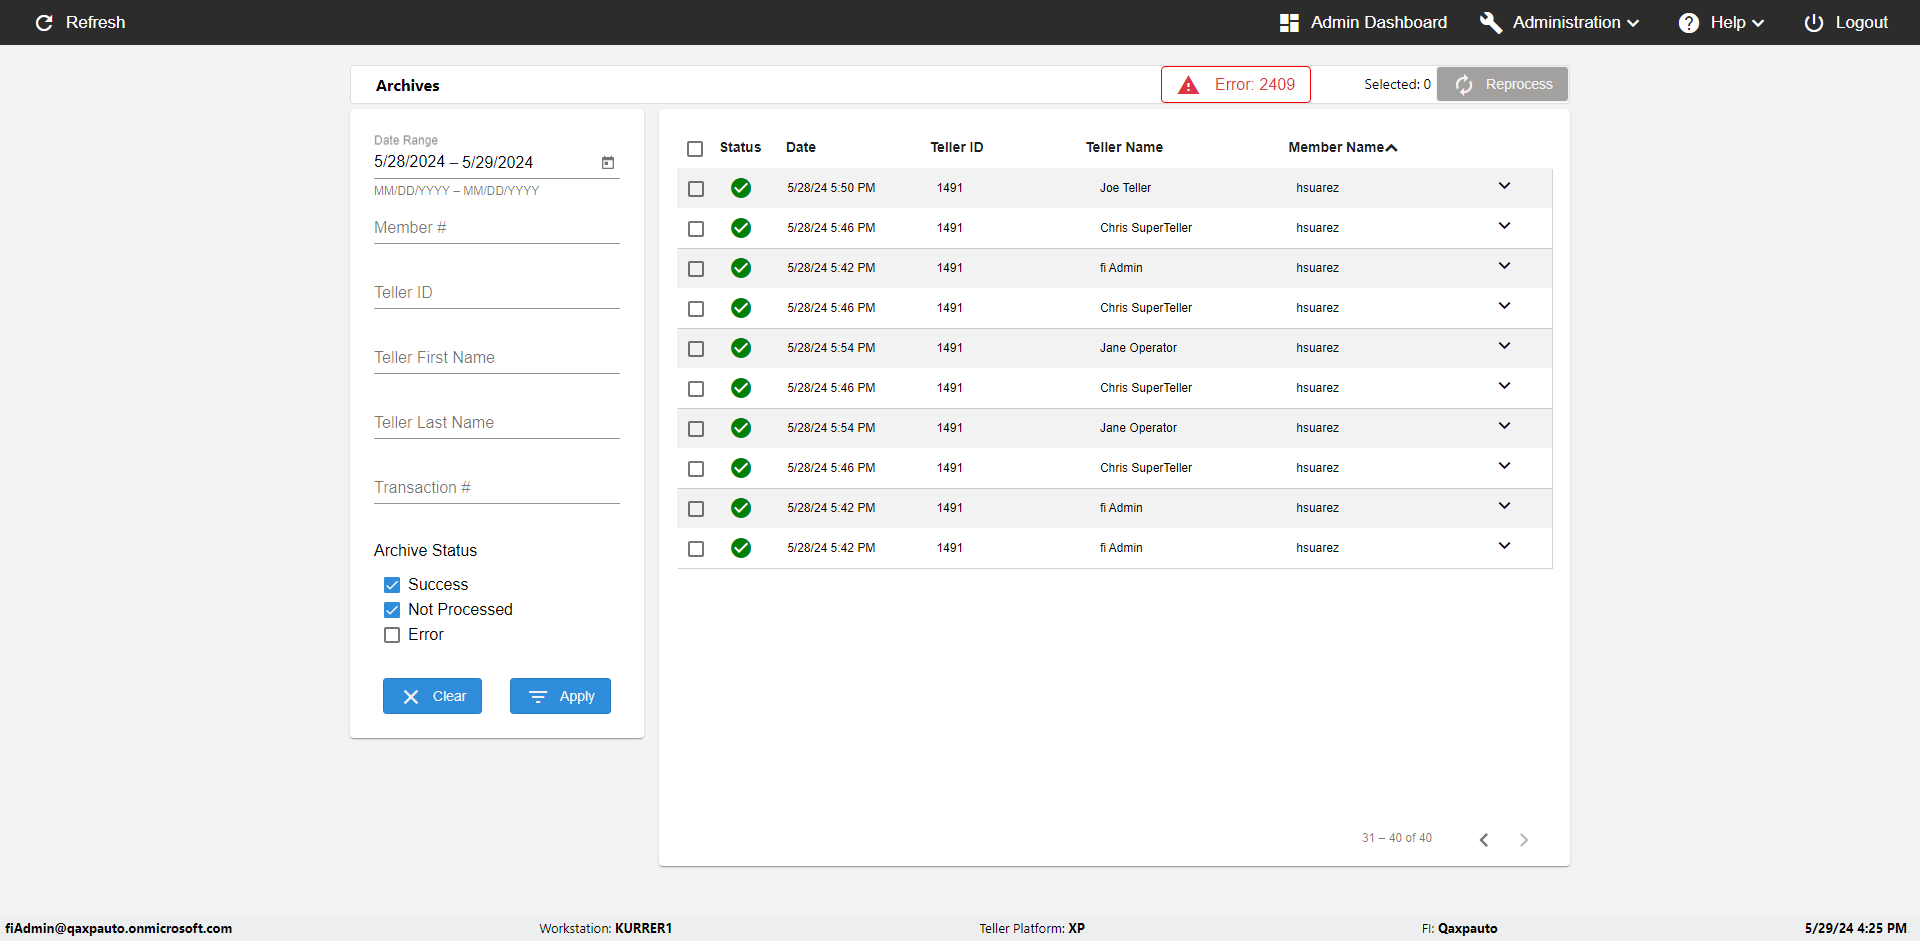
Task: Clear all filter fields
Action: click(432, 696)
